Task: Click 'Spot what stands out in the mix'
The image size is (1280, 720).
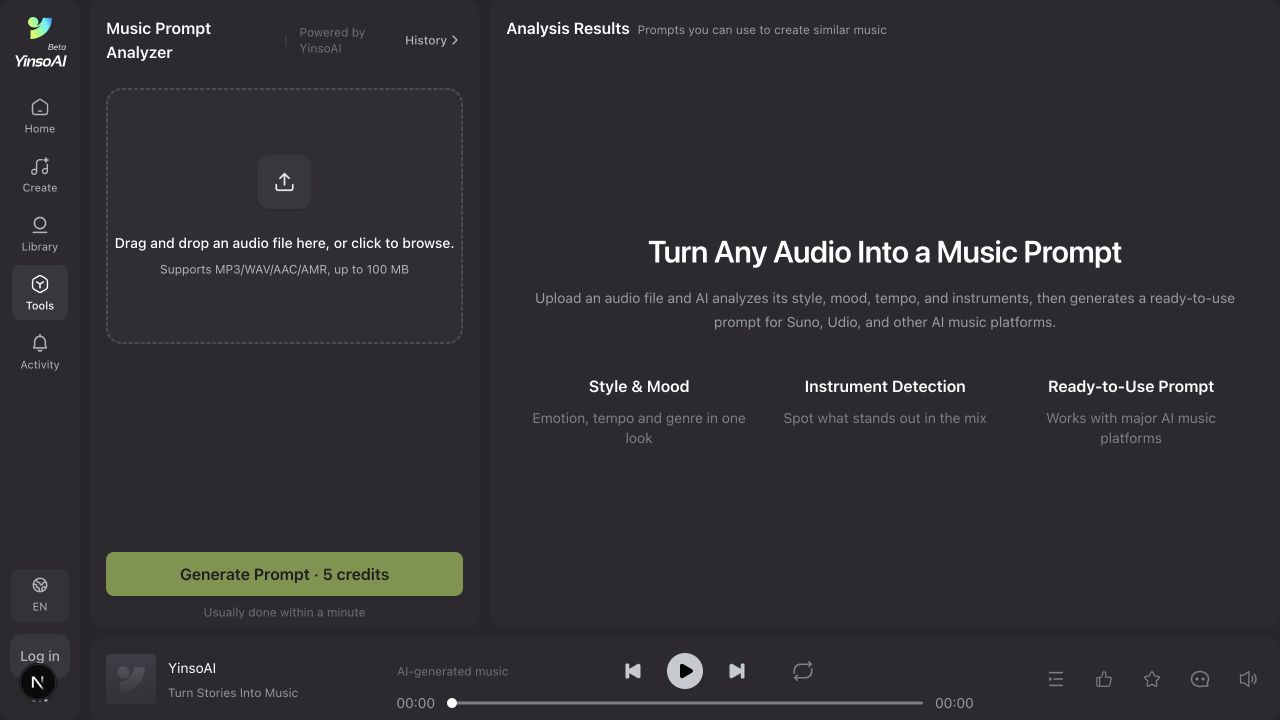Action: click(885, 418)
